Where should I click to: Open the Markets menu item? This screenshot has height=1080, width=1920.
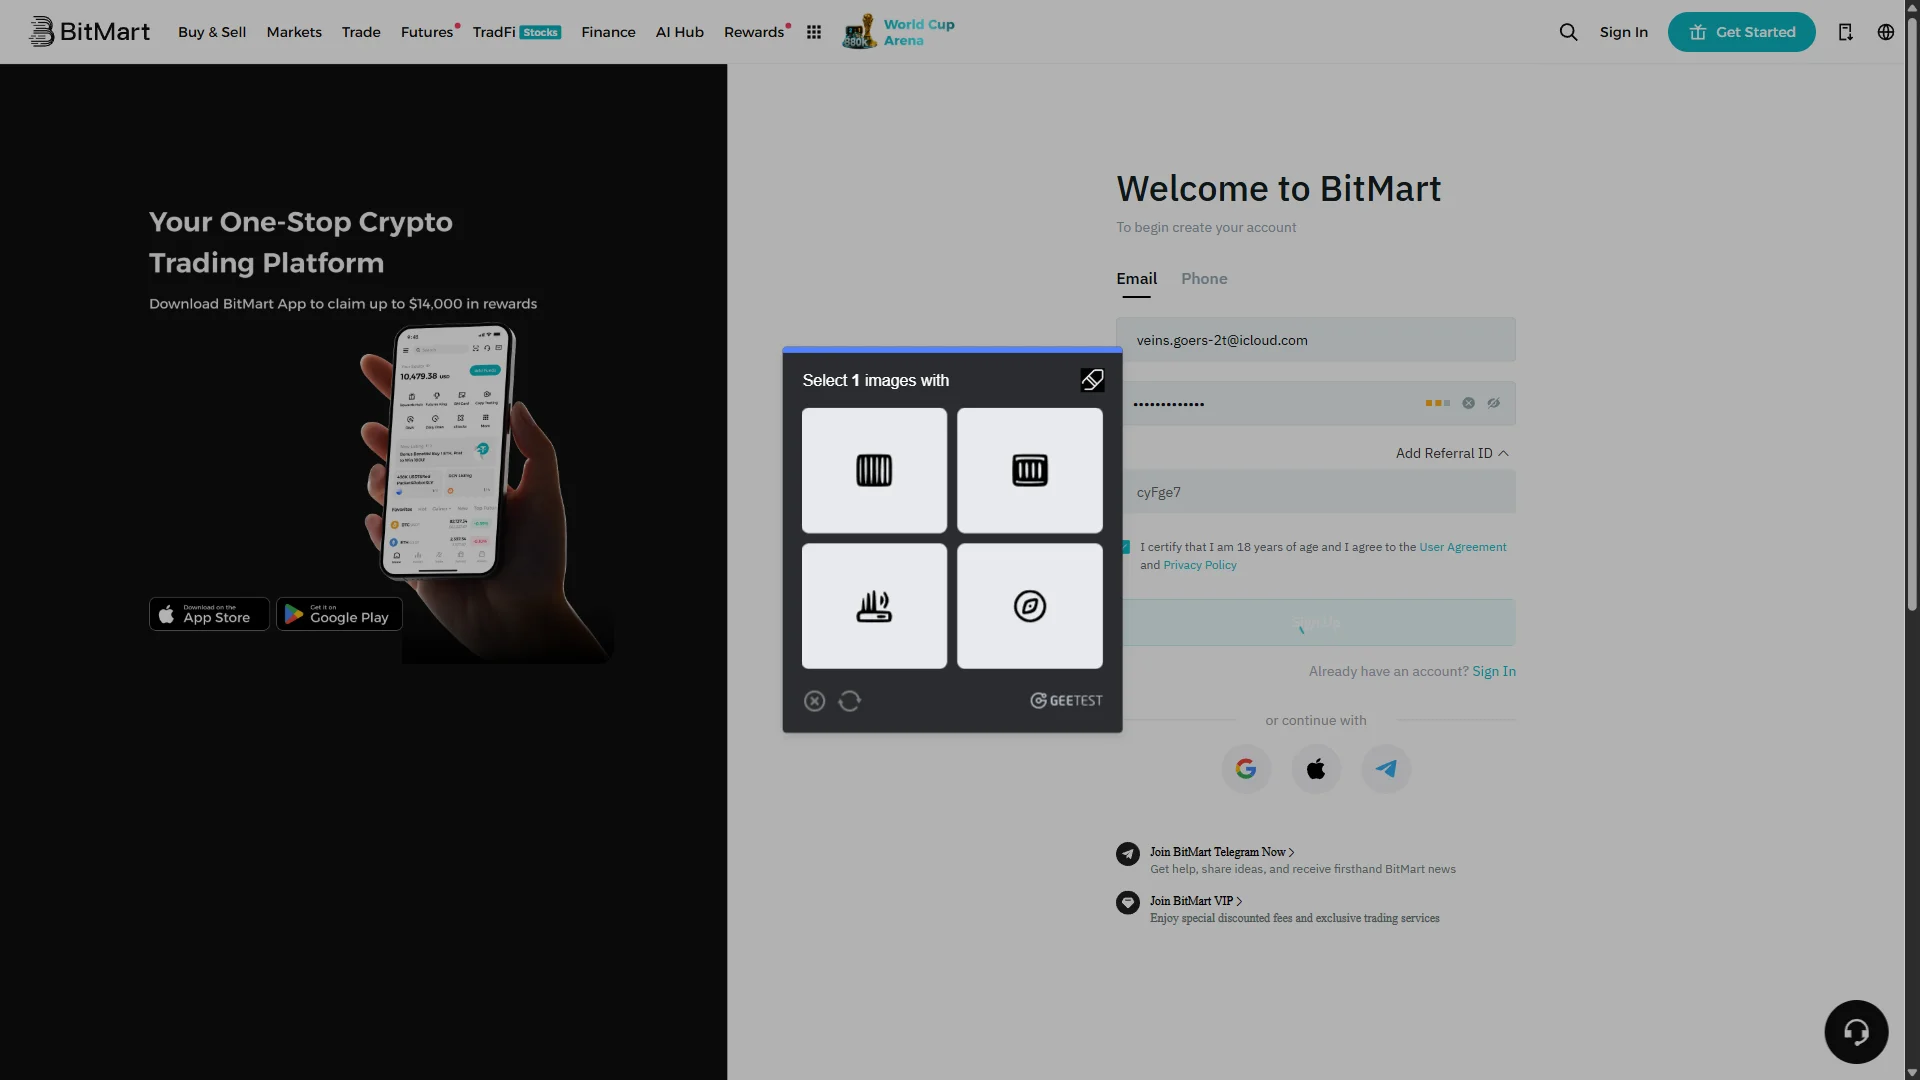(294, 32)
